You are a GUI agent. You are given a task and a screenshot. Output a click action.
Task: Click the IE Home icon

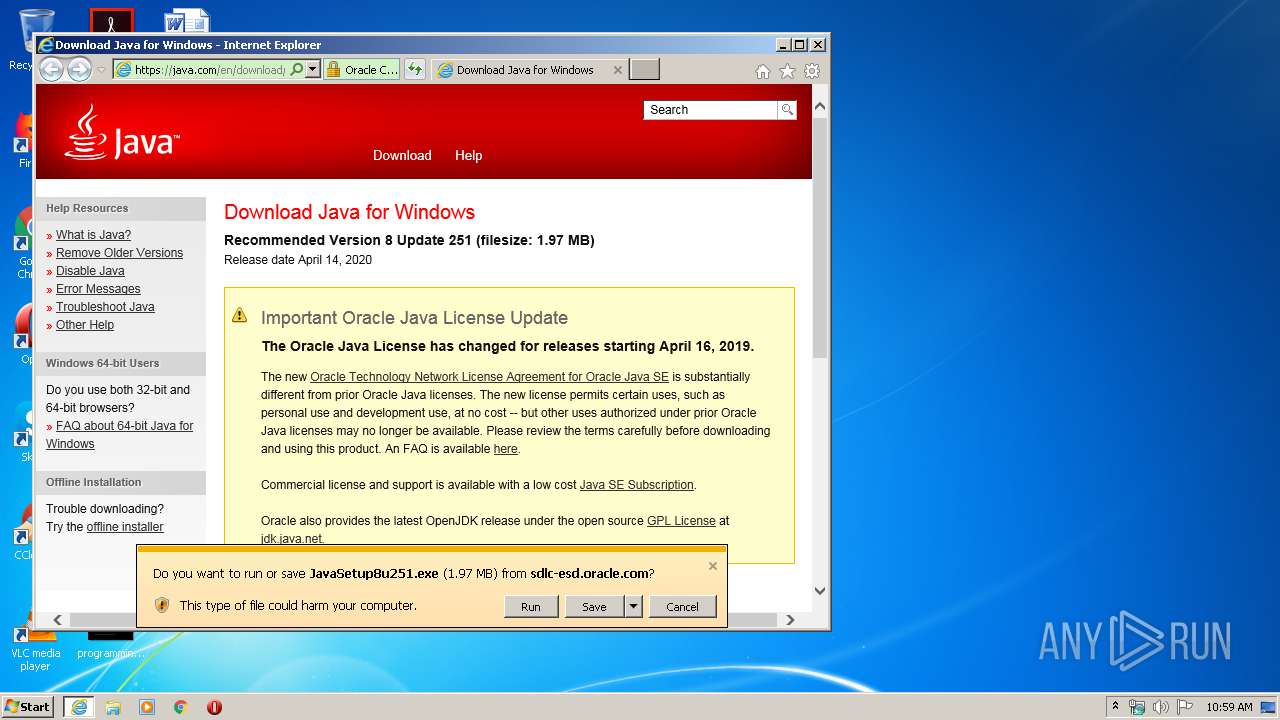(763, 71)
